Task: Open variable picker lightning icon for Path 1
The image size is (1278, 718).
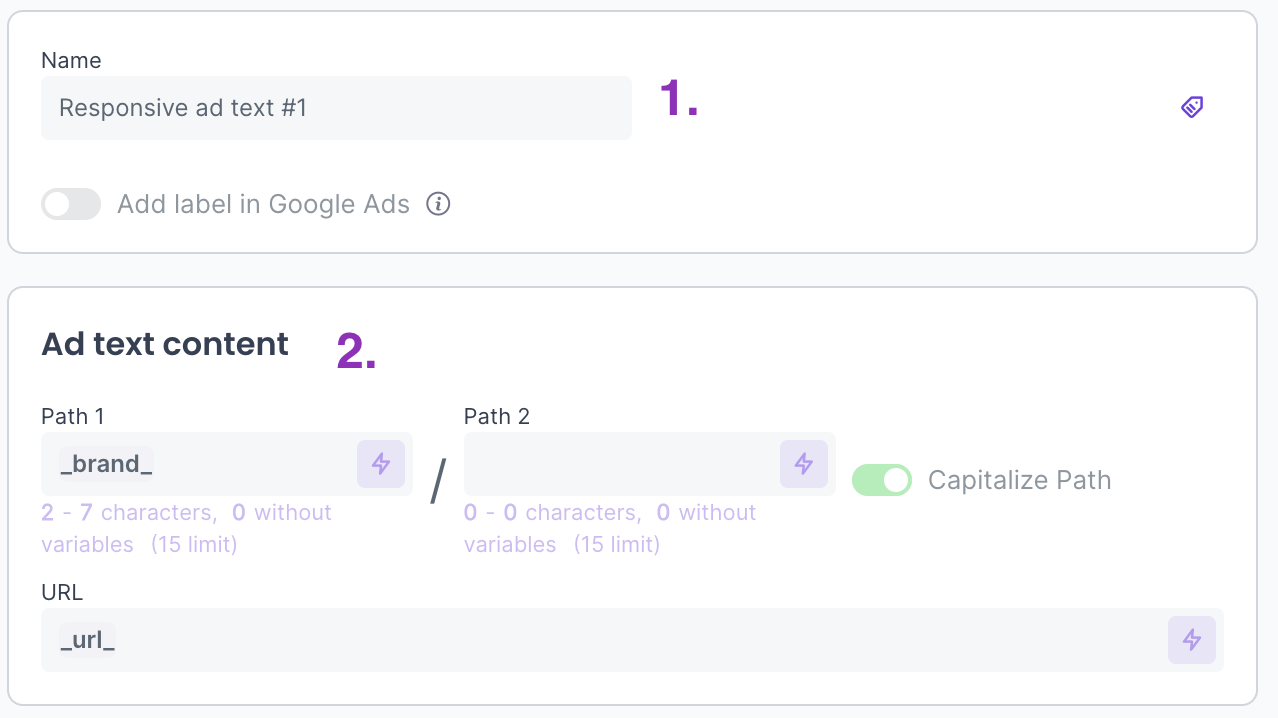Action: [381, 464]
